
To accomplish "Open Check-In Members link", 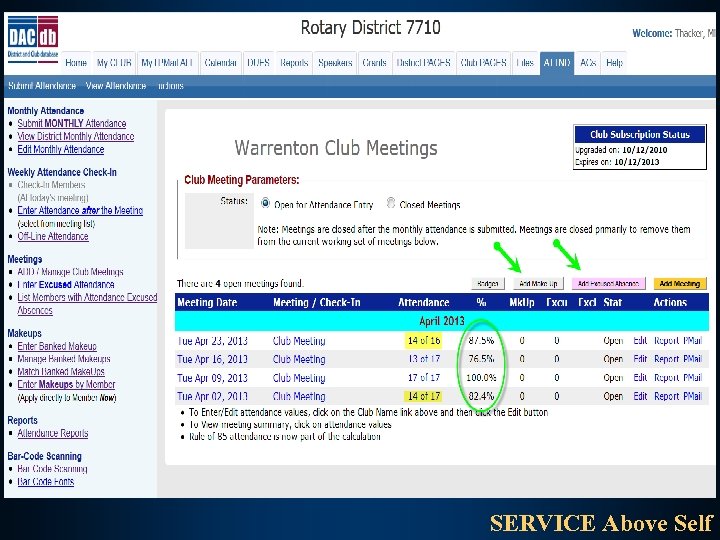I will click(x=51, y=185).
